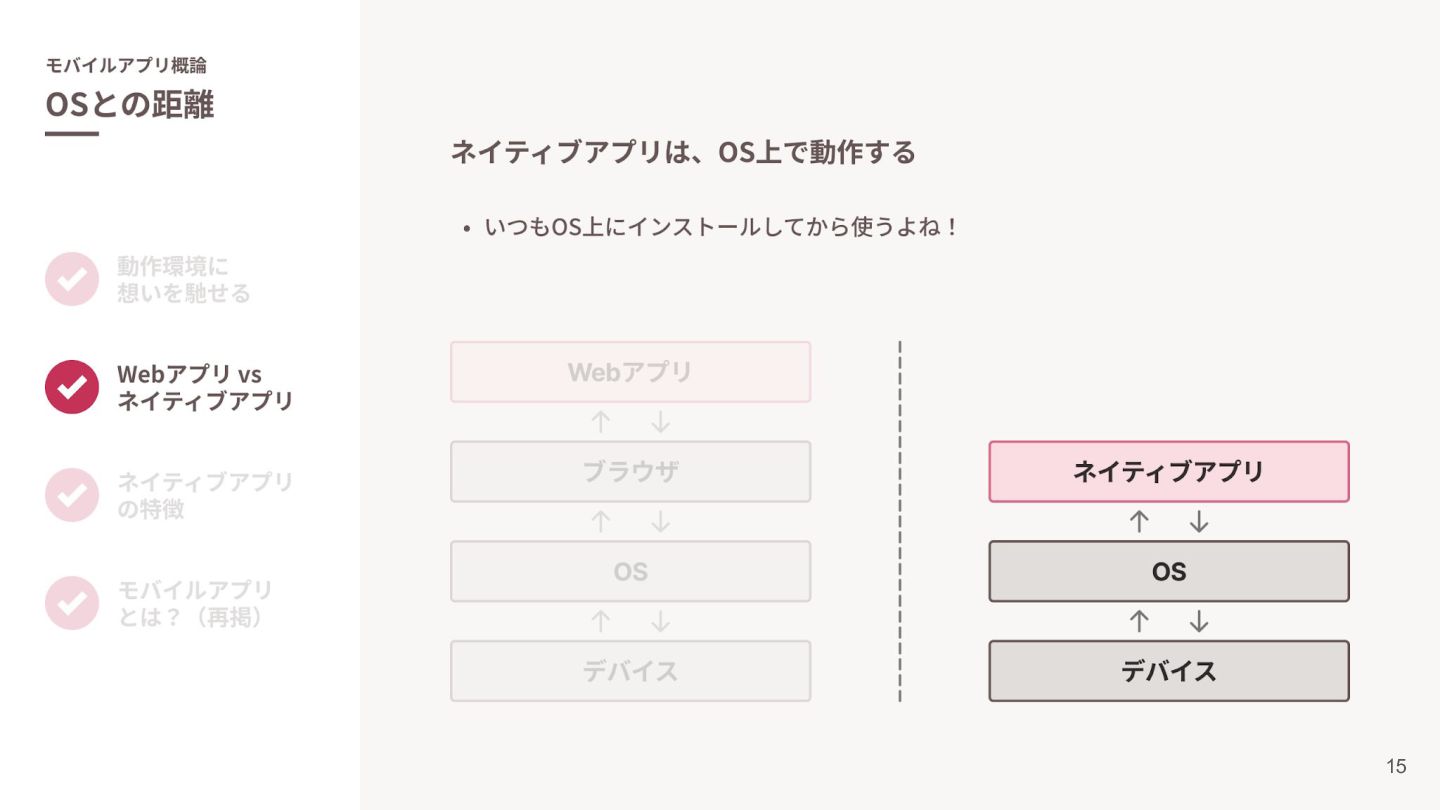Click the faded up arrow under the Webアプリ box
This screenshot has width=1440, height=810.
click(600, 422)
